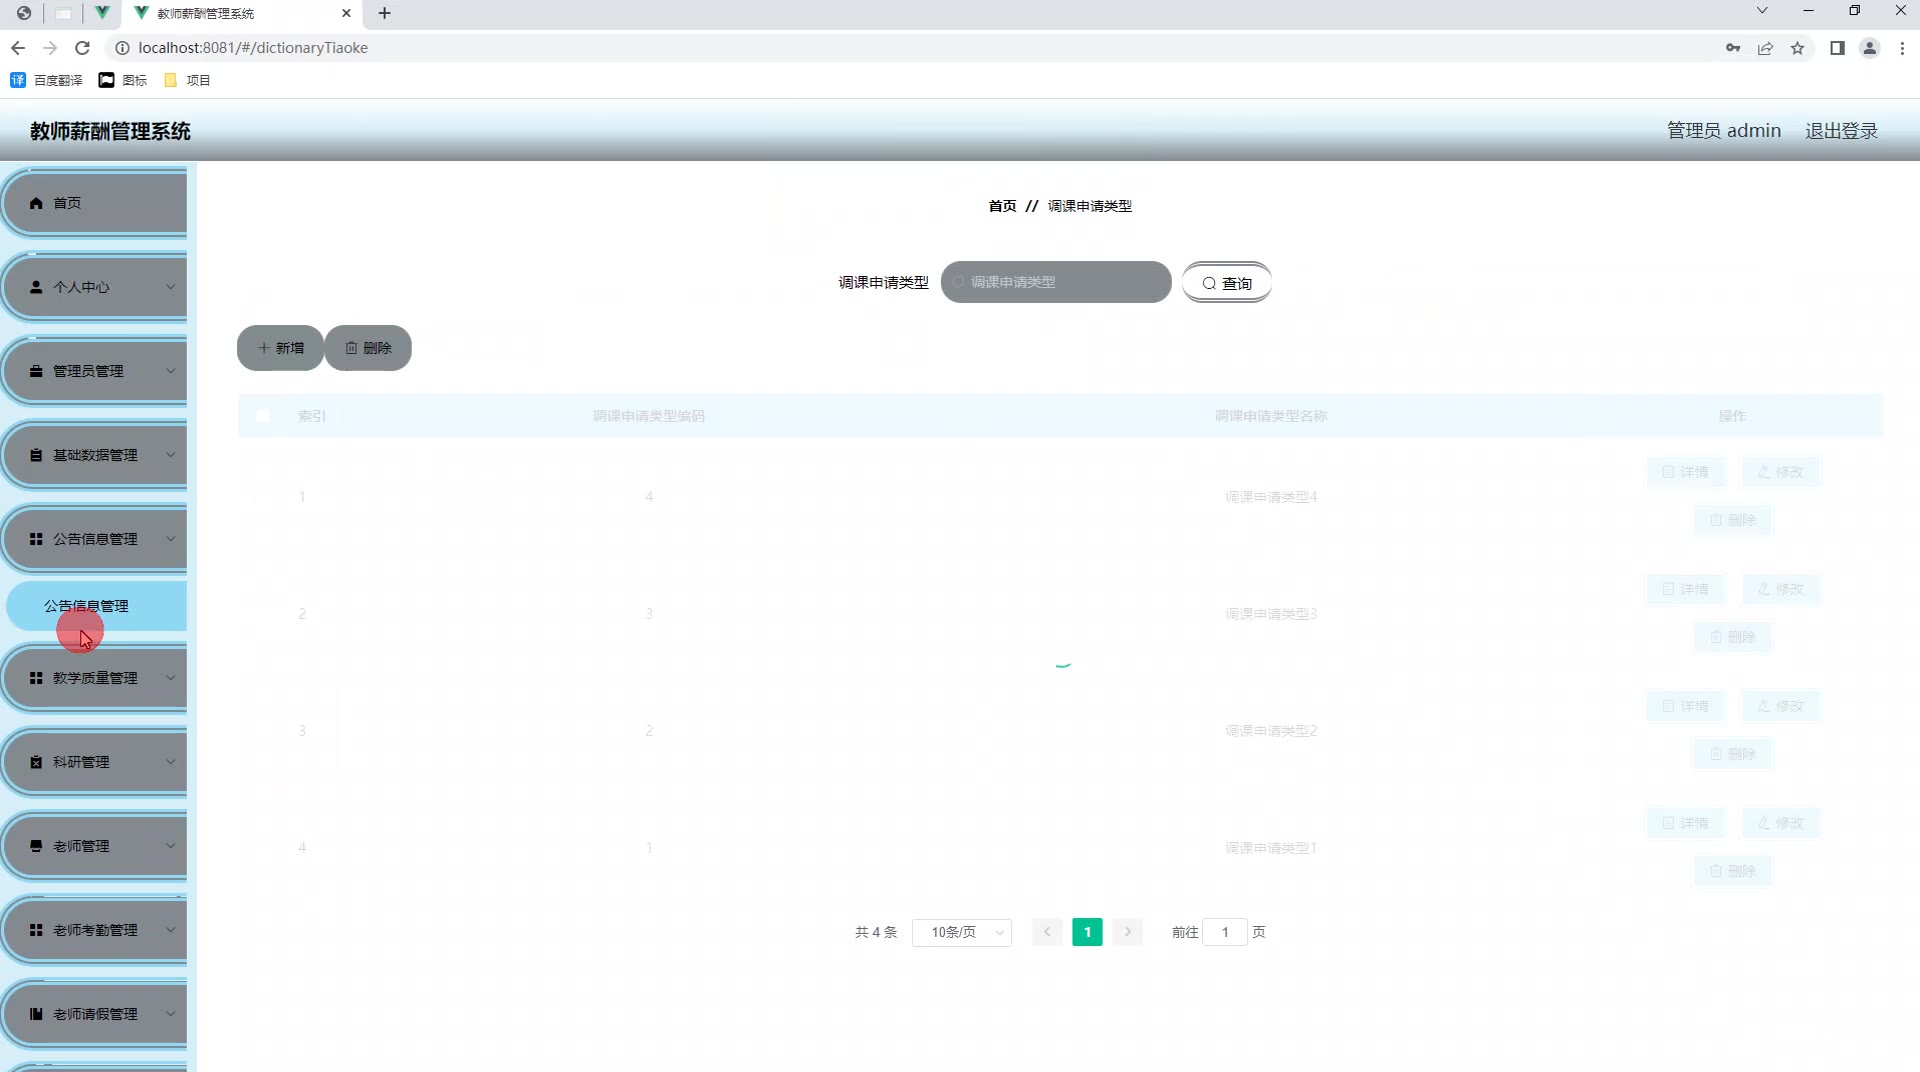Click the next page arrow
Image resolution: width=1920 pixels, height=1072 pixels.
click(x=1127, y=932)
